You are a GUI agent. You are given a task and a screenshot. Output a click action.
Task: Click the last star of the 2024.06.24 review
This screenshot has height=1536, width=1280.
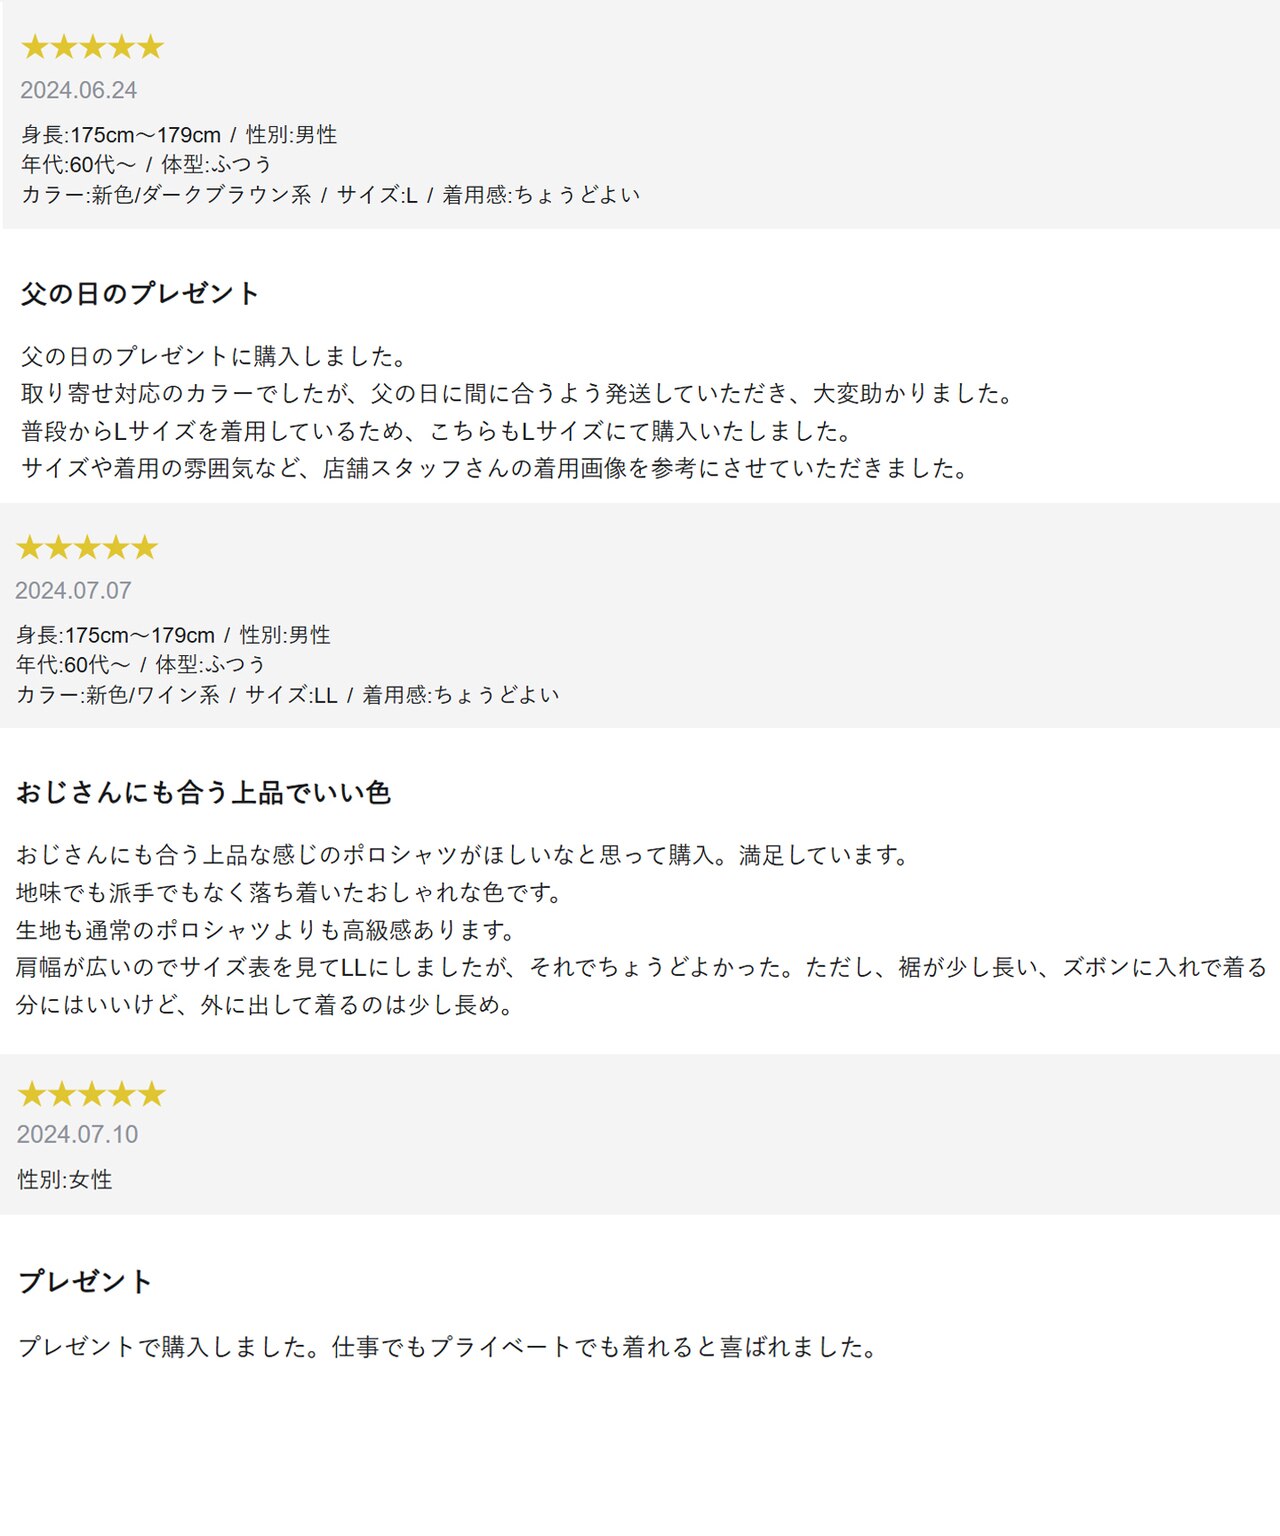150,47
